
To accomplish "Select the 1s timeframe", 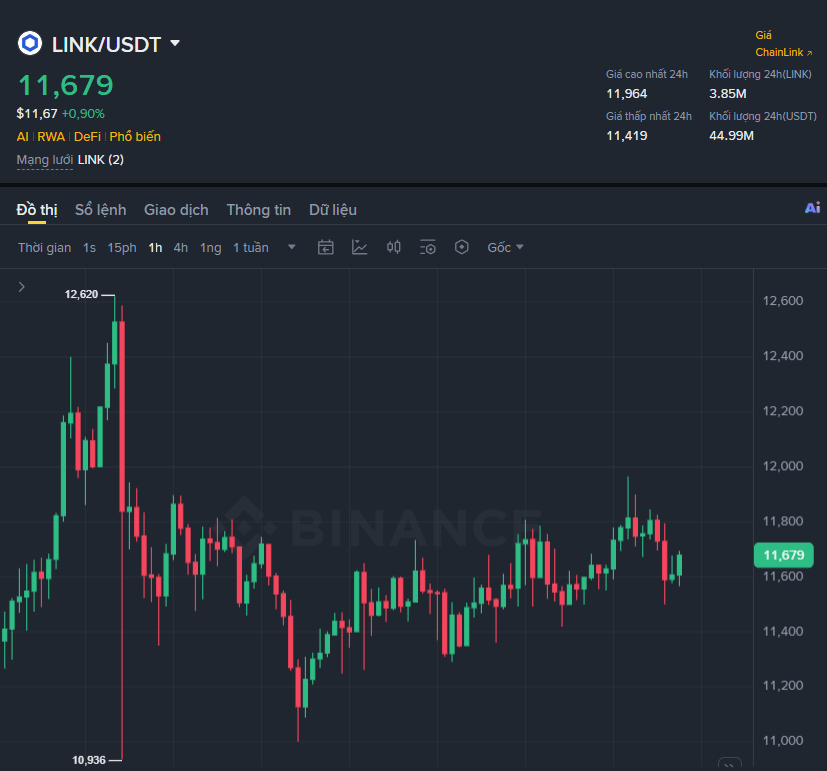I will [90, 247].
